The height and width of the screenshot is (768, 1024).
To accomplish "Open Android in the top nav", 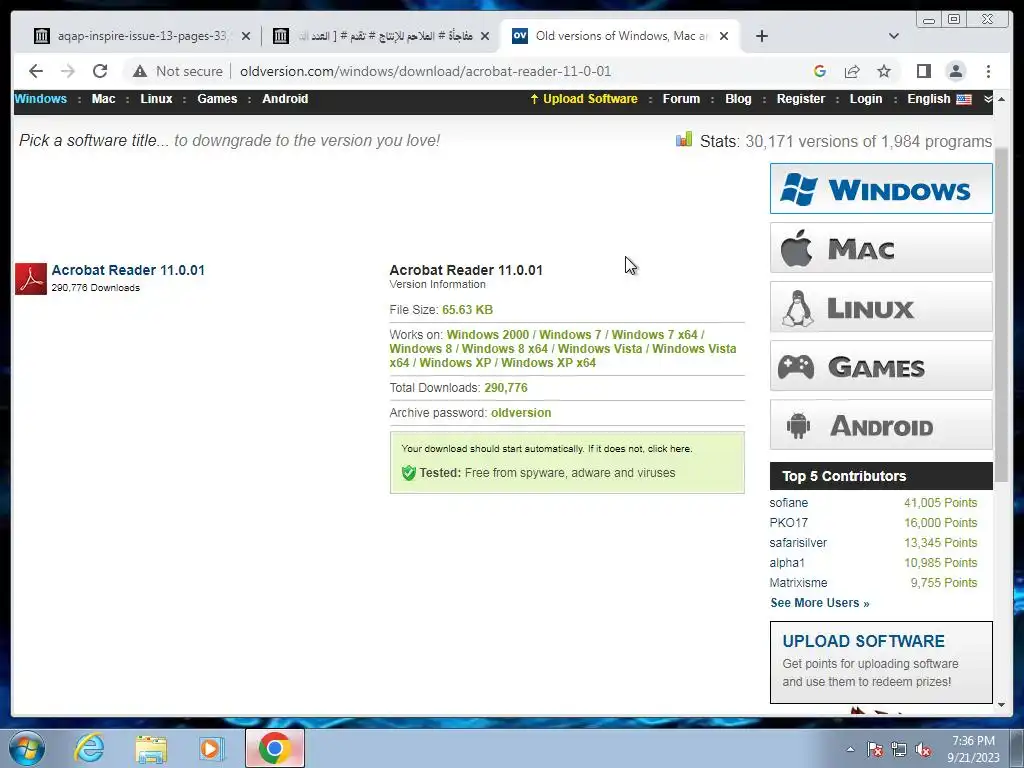I will pyautogui.click(x=285, y=99).
